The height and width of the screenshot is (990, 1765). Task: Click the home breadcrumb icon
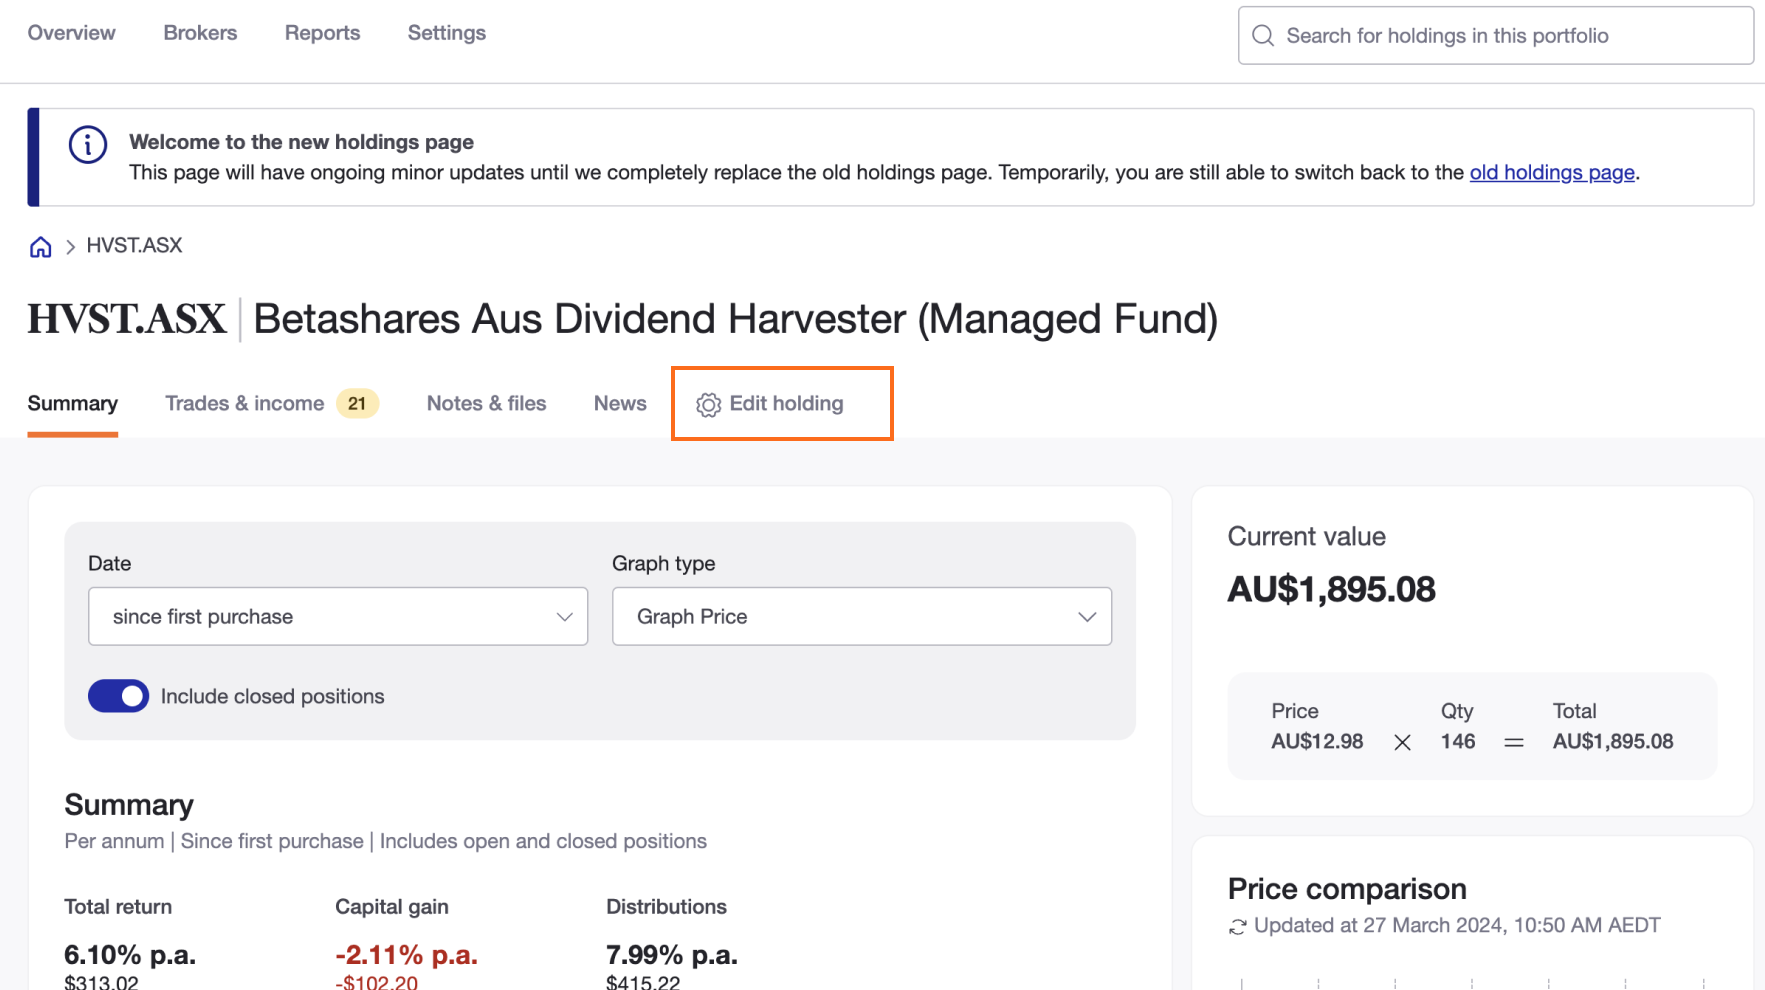40,247
